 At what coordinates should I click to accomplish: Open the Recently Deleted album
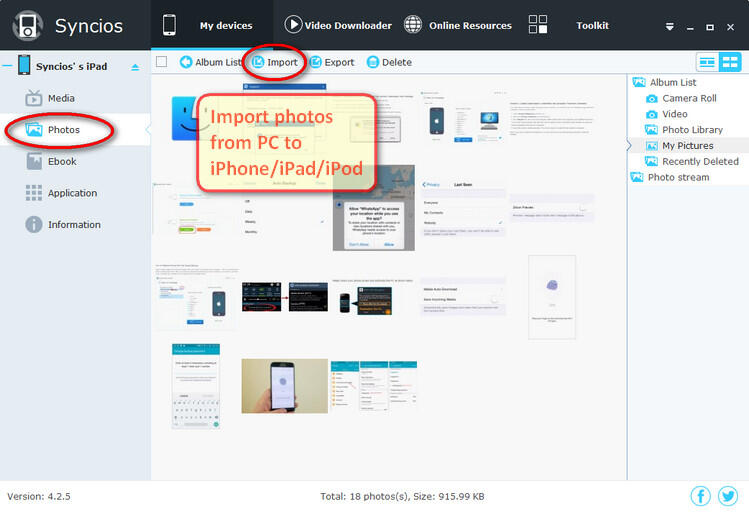coord(700,161)
